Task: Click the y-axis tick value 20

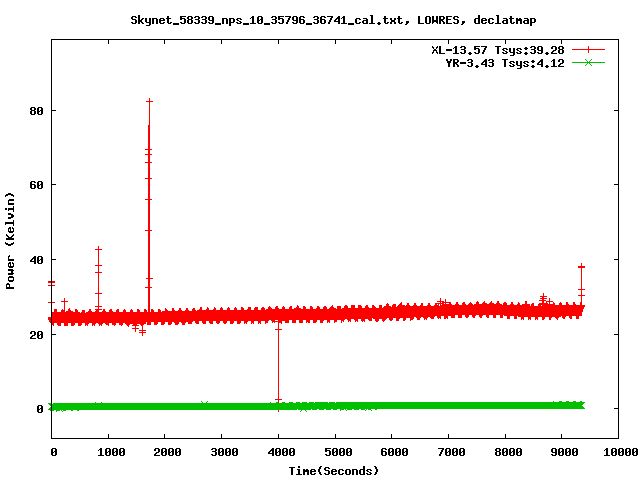Action: point(37,335)
